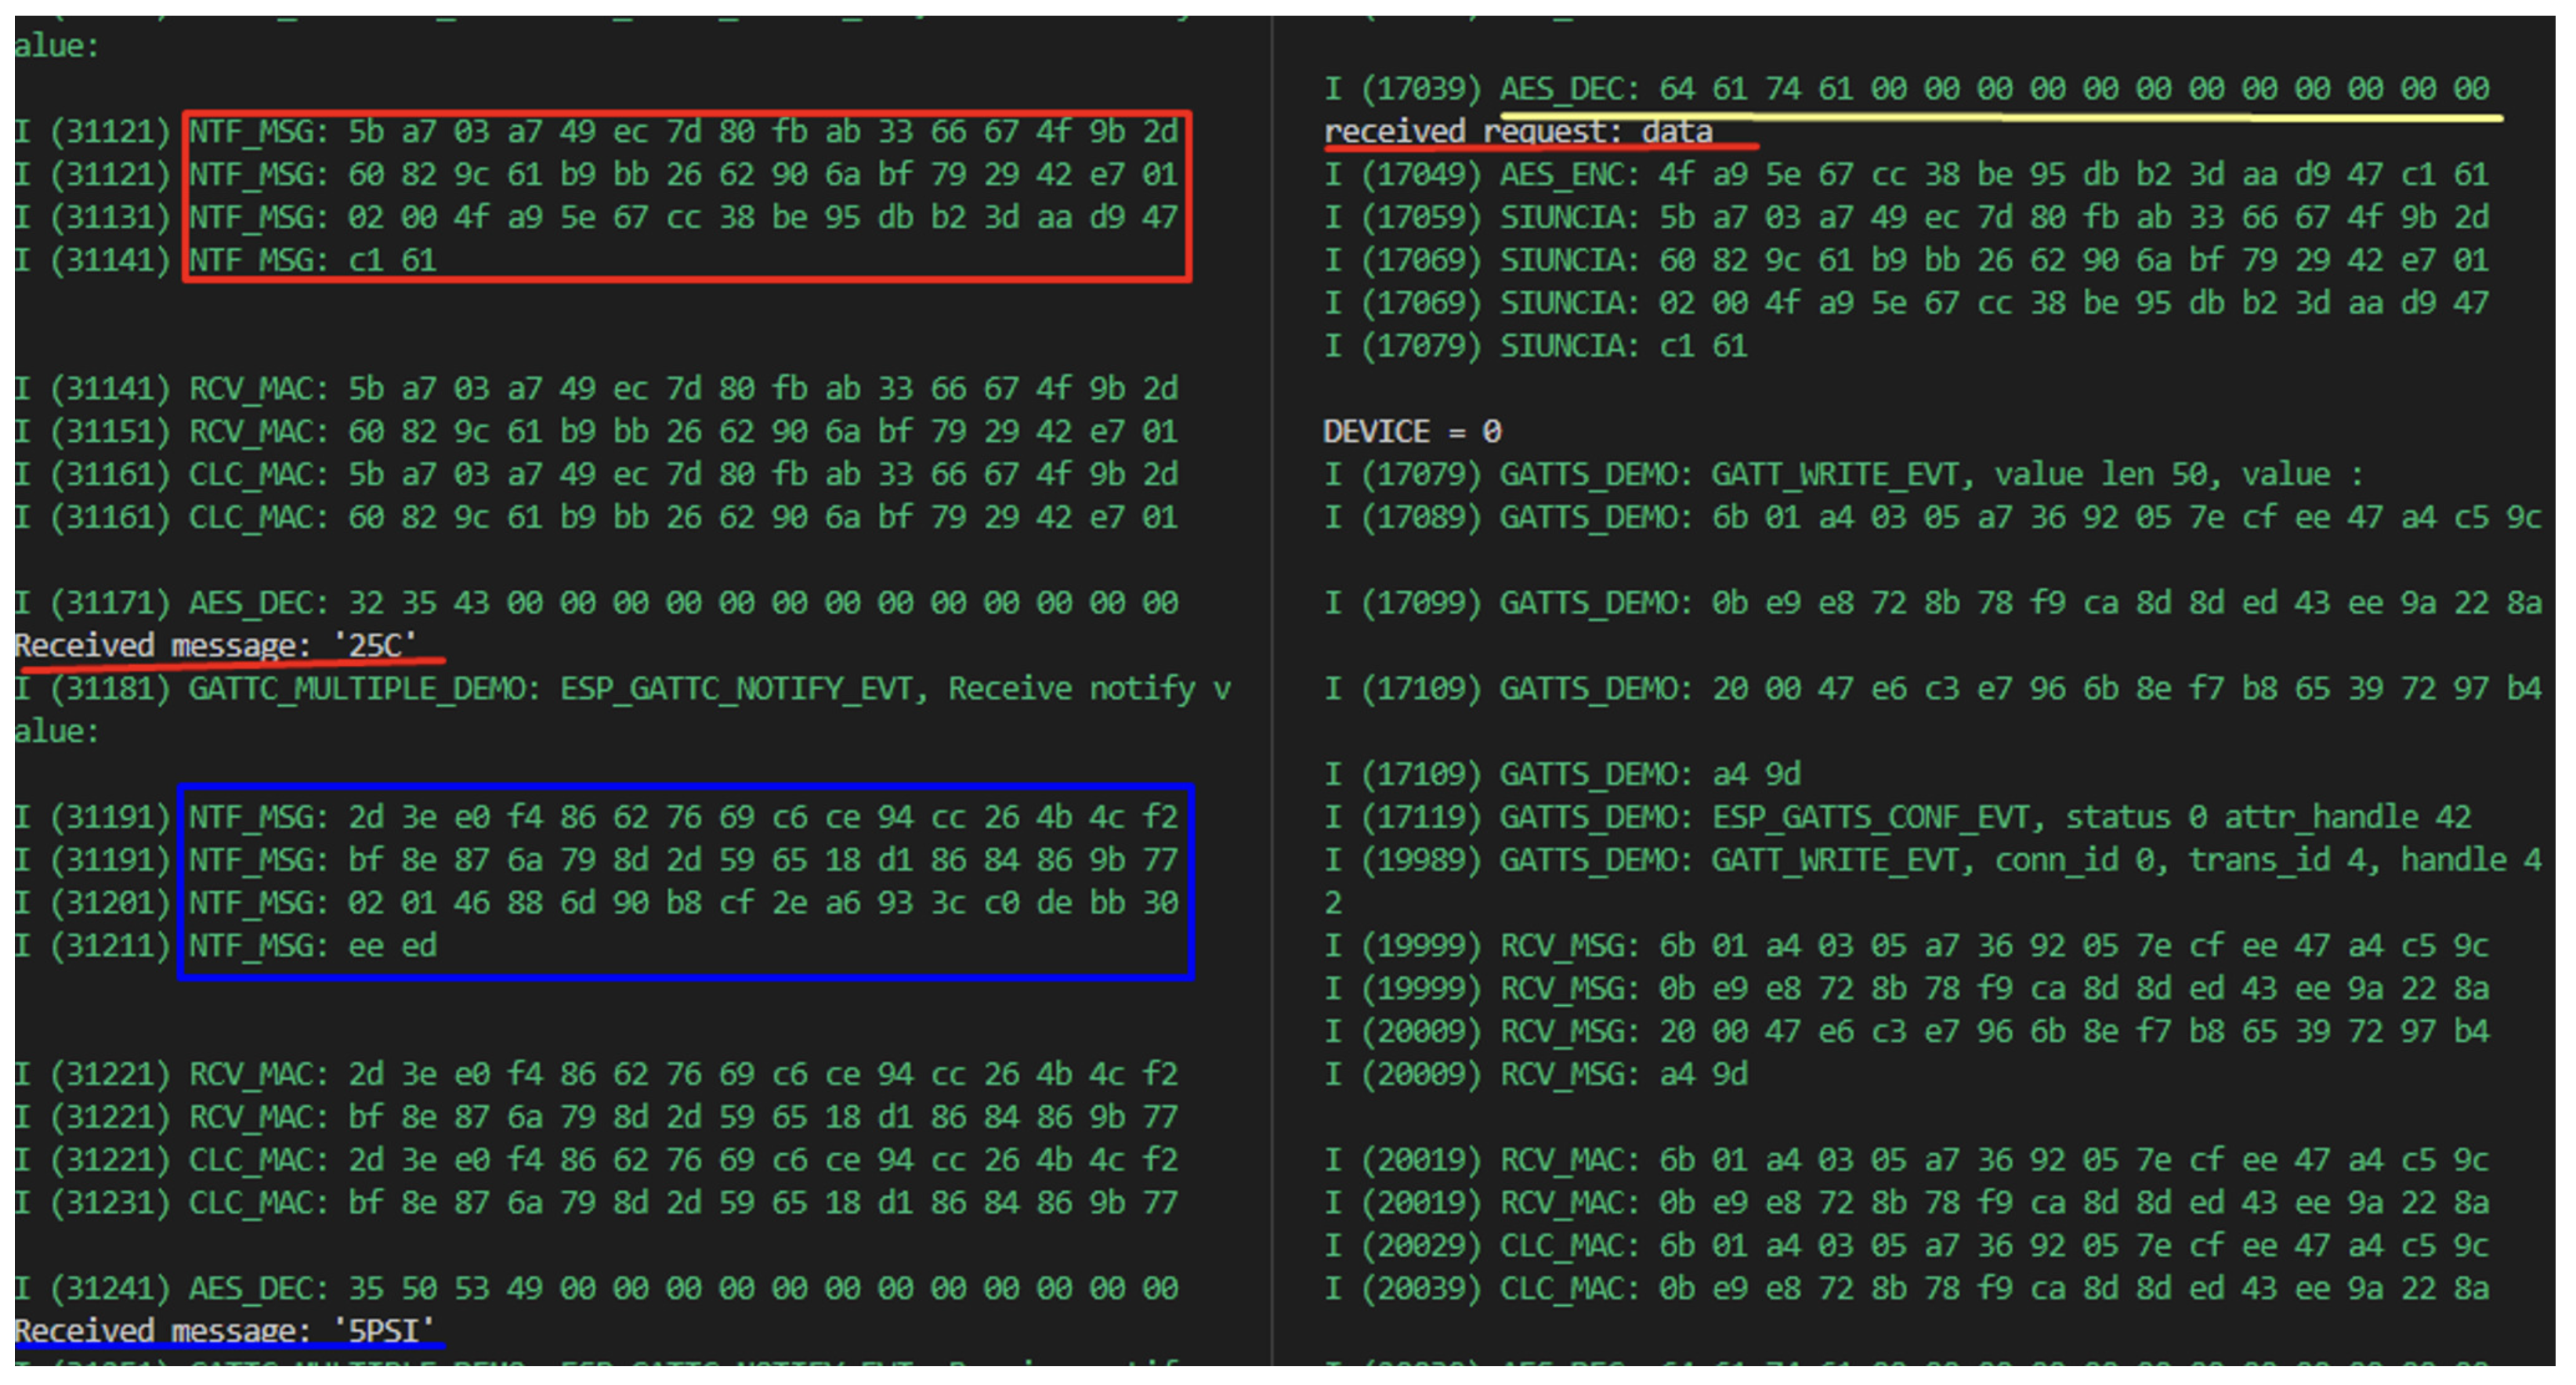Image resolution: width=2576 pixels, height=1385 pixels.
Task: Click the CLC_MAC log line at 31231
Action: (x=596, y=1202)
